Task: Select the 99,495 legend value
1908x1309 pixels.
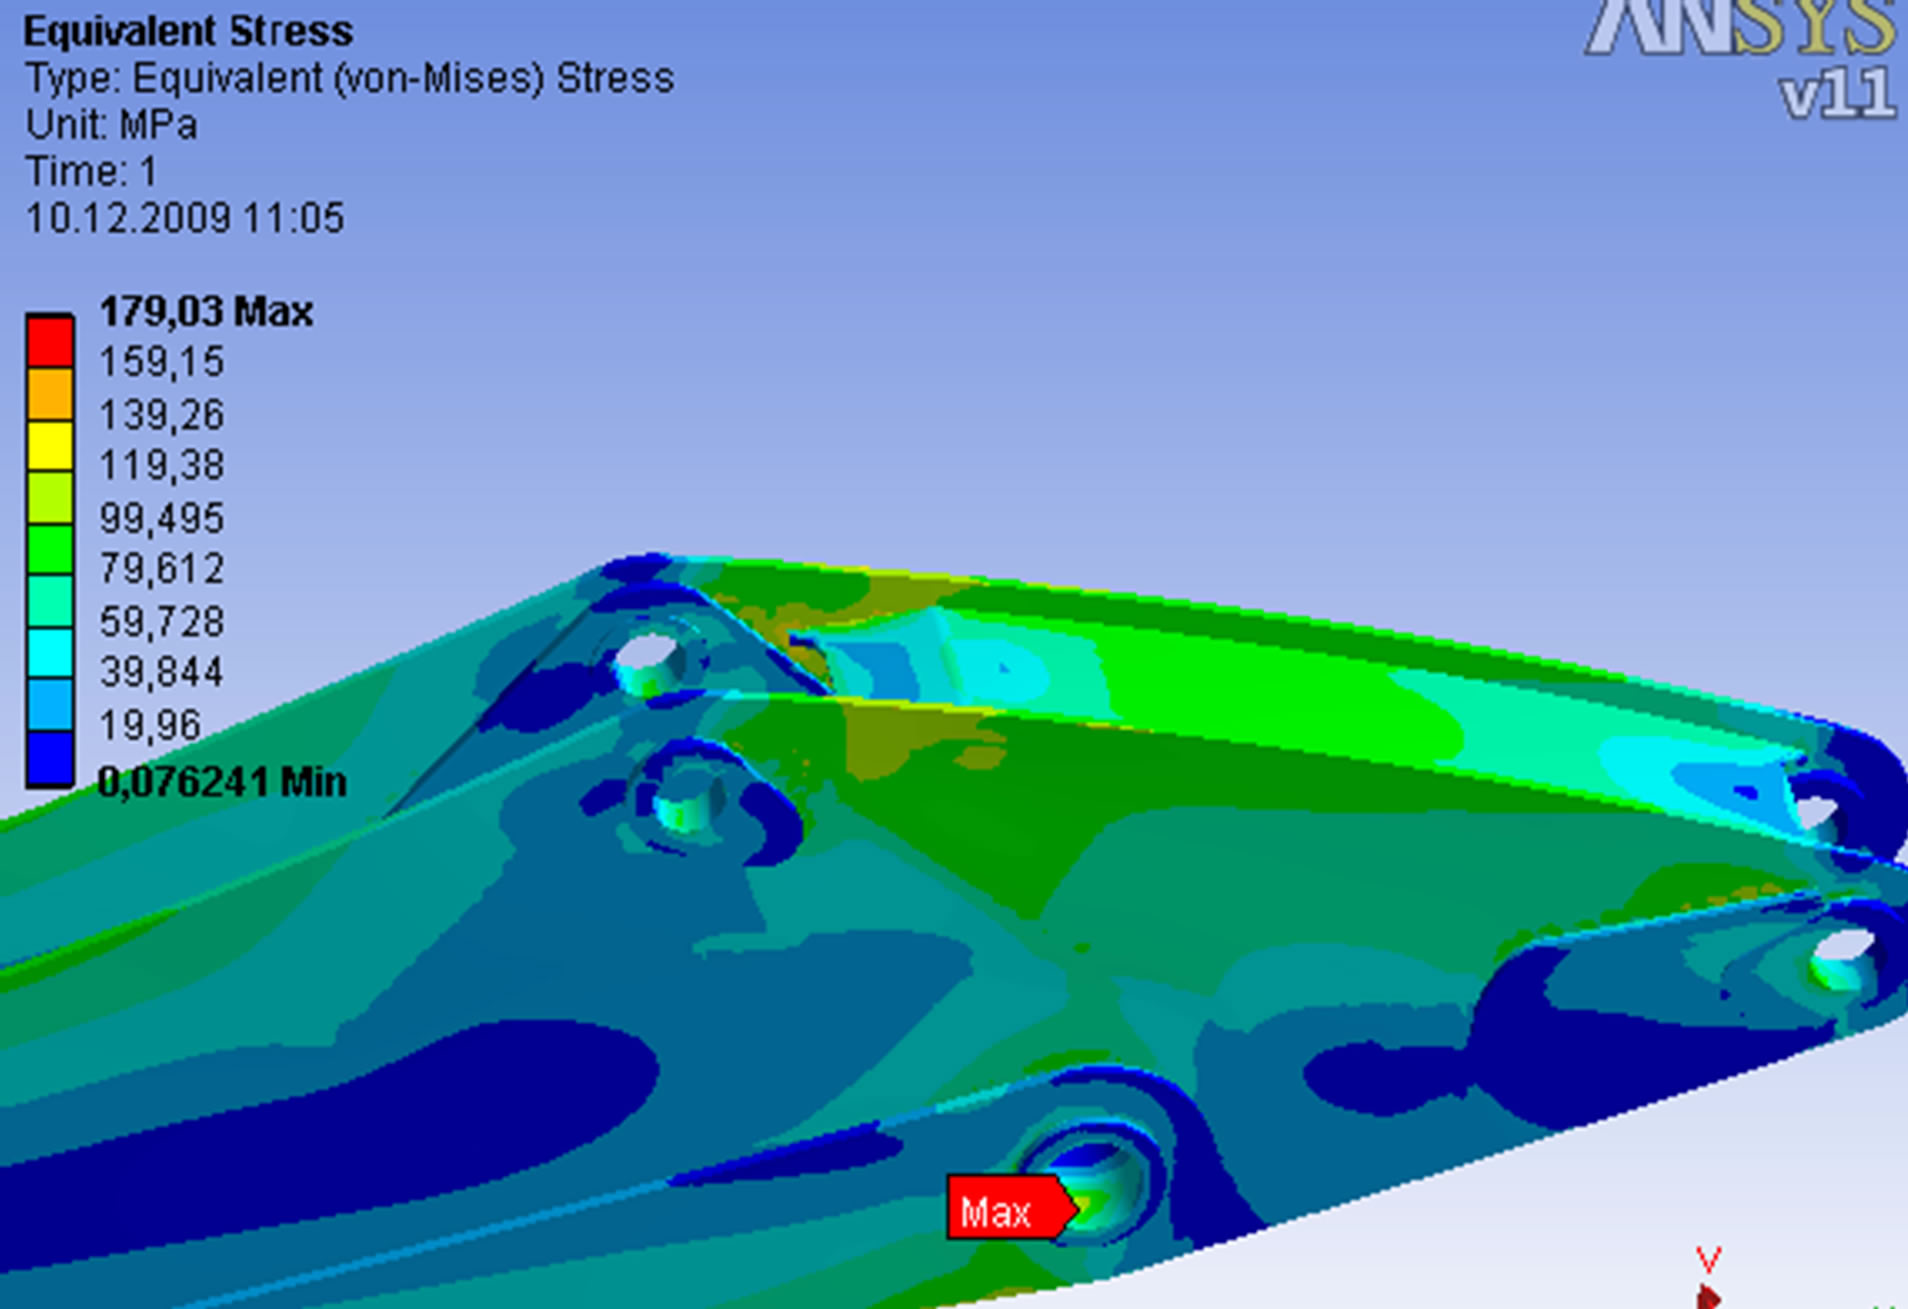Action: click(x=161, y=518)
